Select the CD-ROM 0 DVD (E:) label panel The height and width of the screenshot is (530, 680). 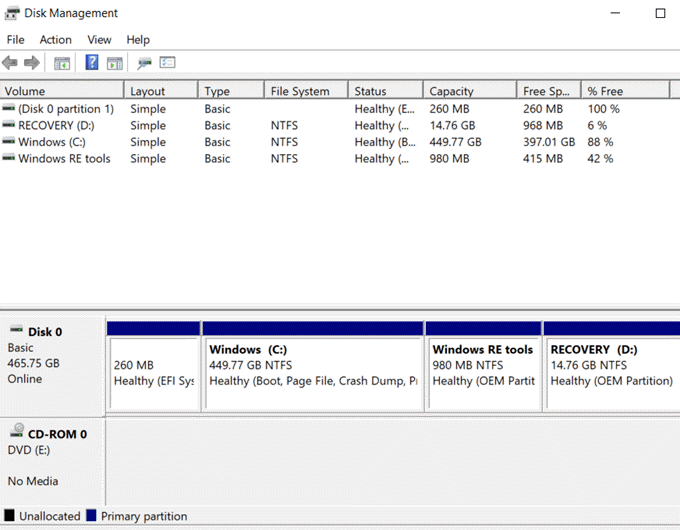pos(52,461)
